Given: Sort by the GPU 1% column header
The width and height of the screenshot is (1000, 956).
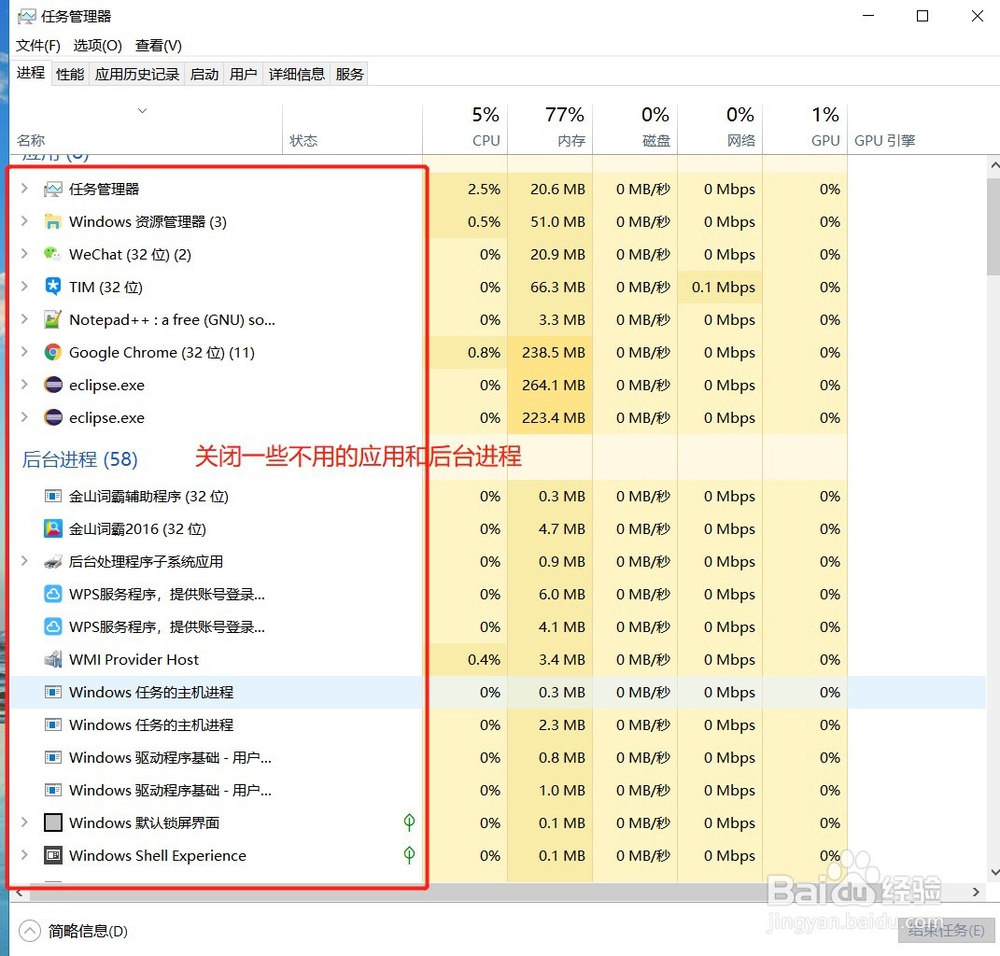Looking at the screenshot, I should click(805, 128).
